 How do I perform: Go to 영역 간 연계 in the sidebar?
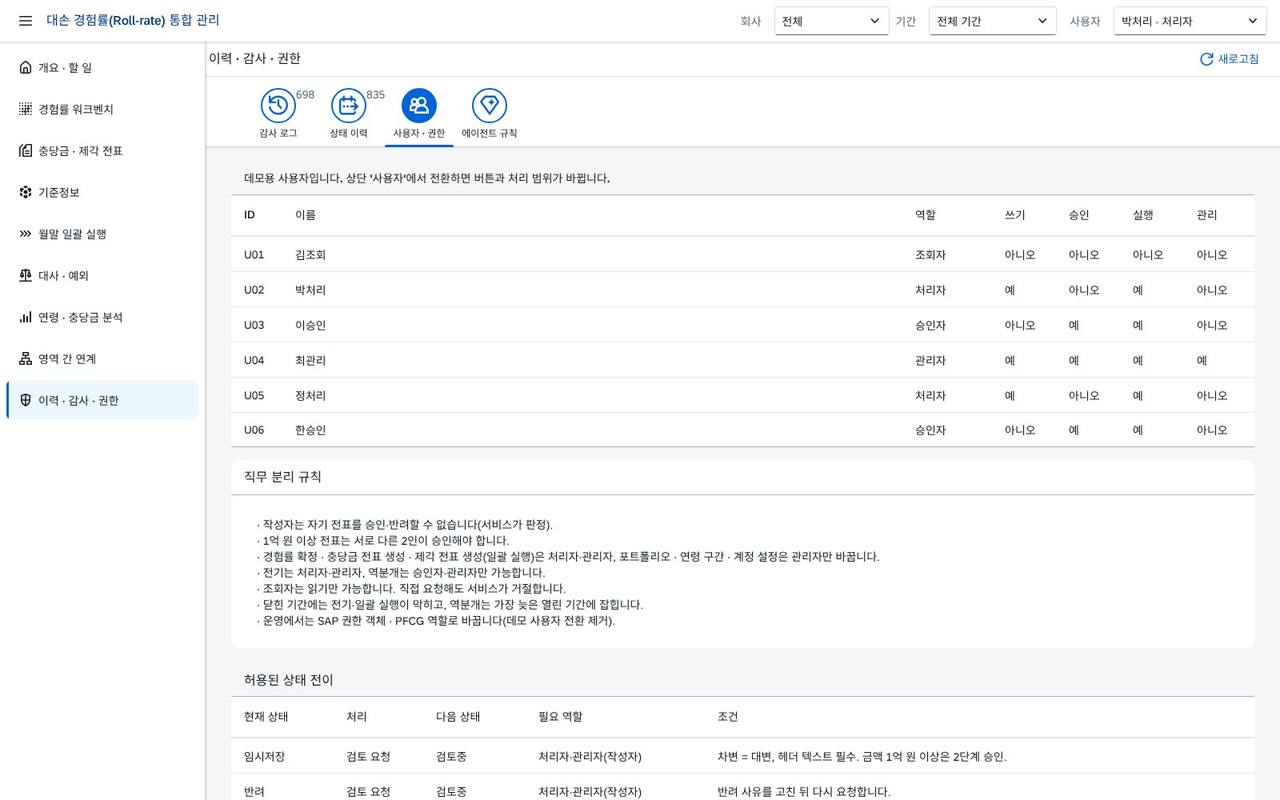tap(102, 359)
